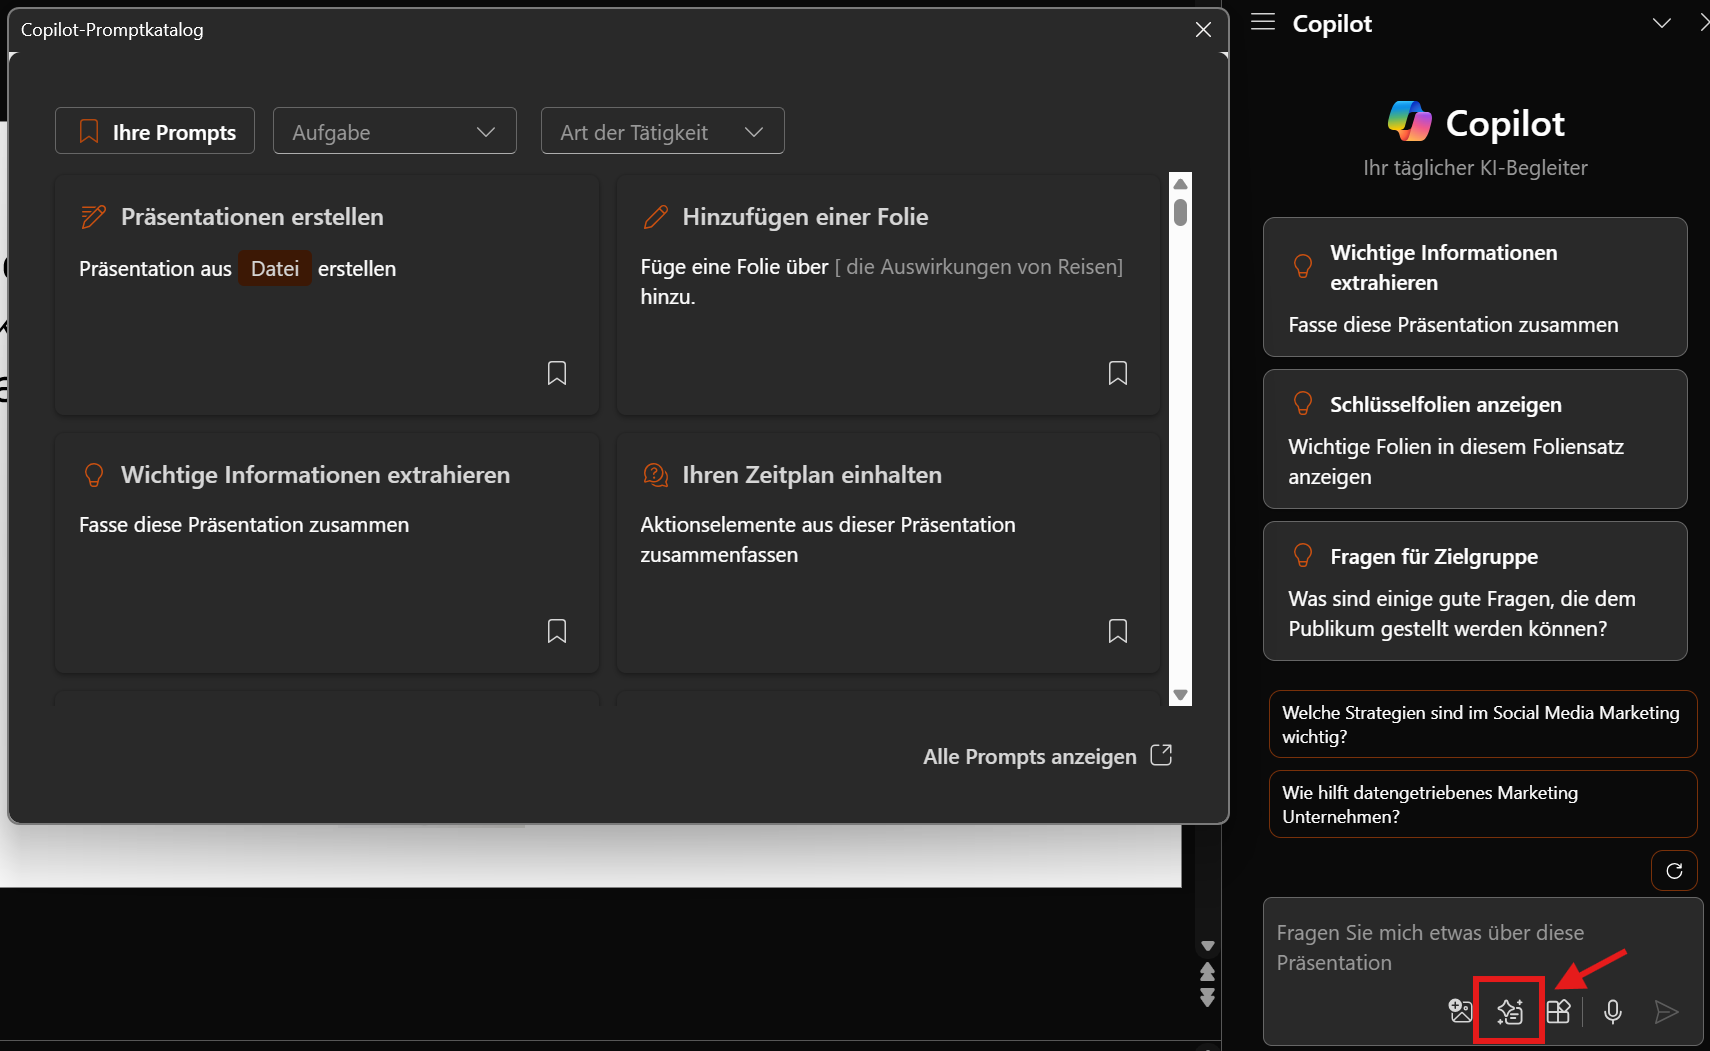Select Schlüsselfolien anzeigen suggestion card

(1474, 440)
